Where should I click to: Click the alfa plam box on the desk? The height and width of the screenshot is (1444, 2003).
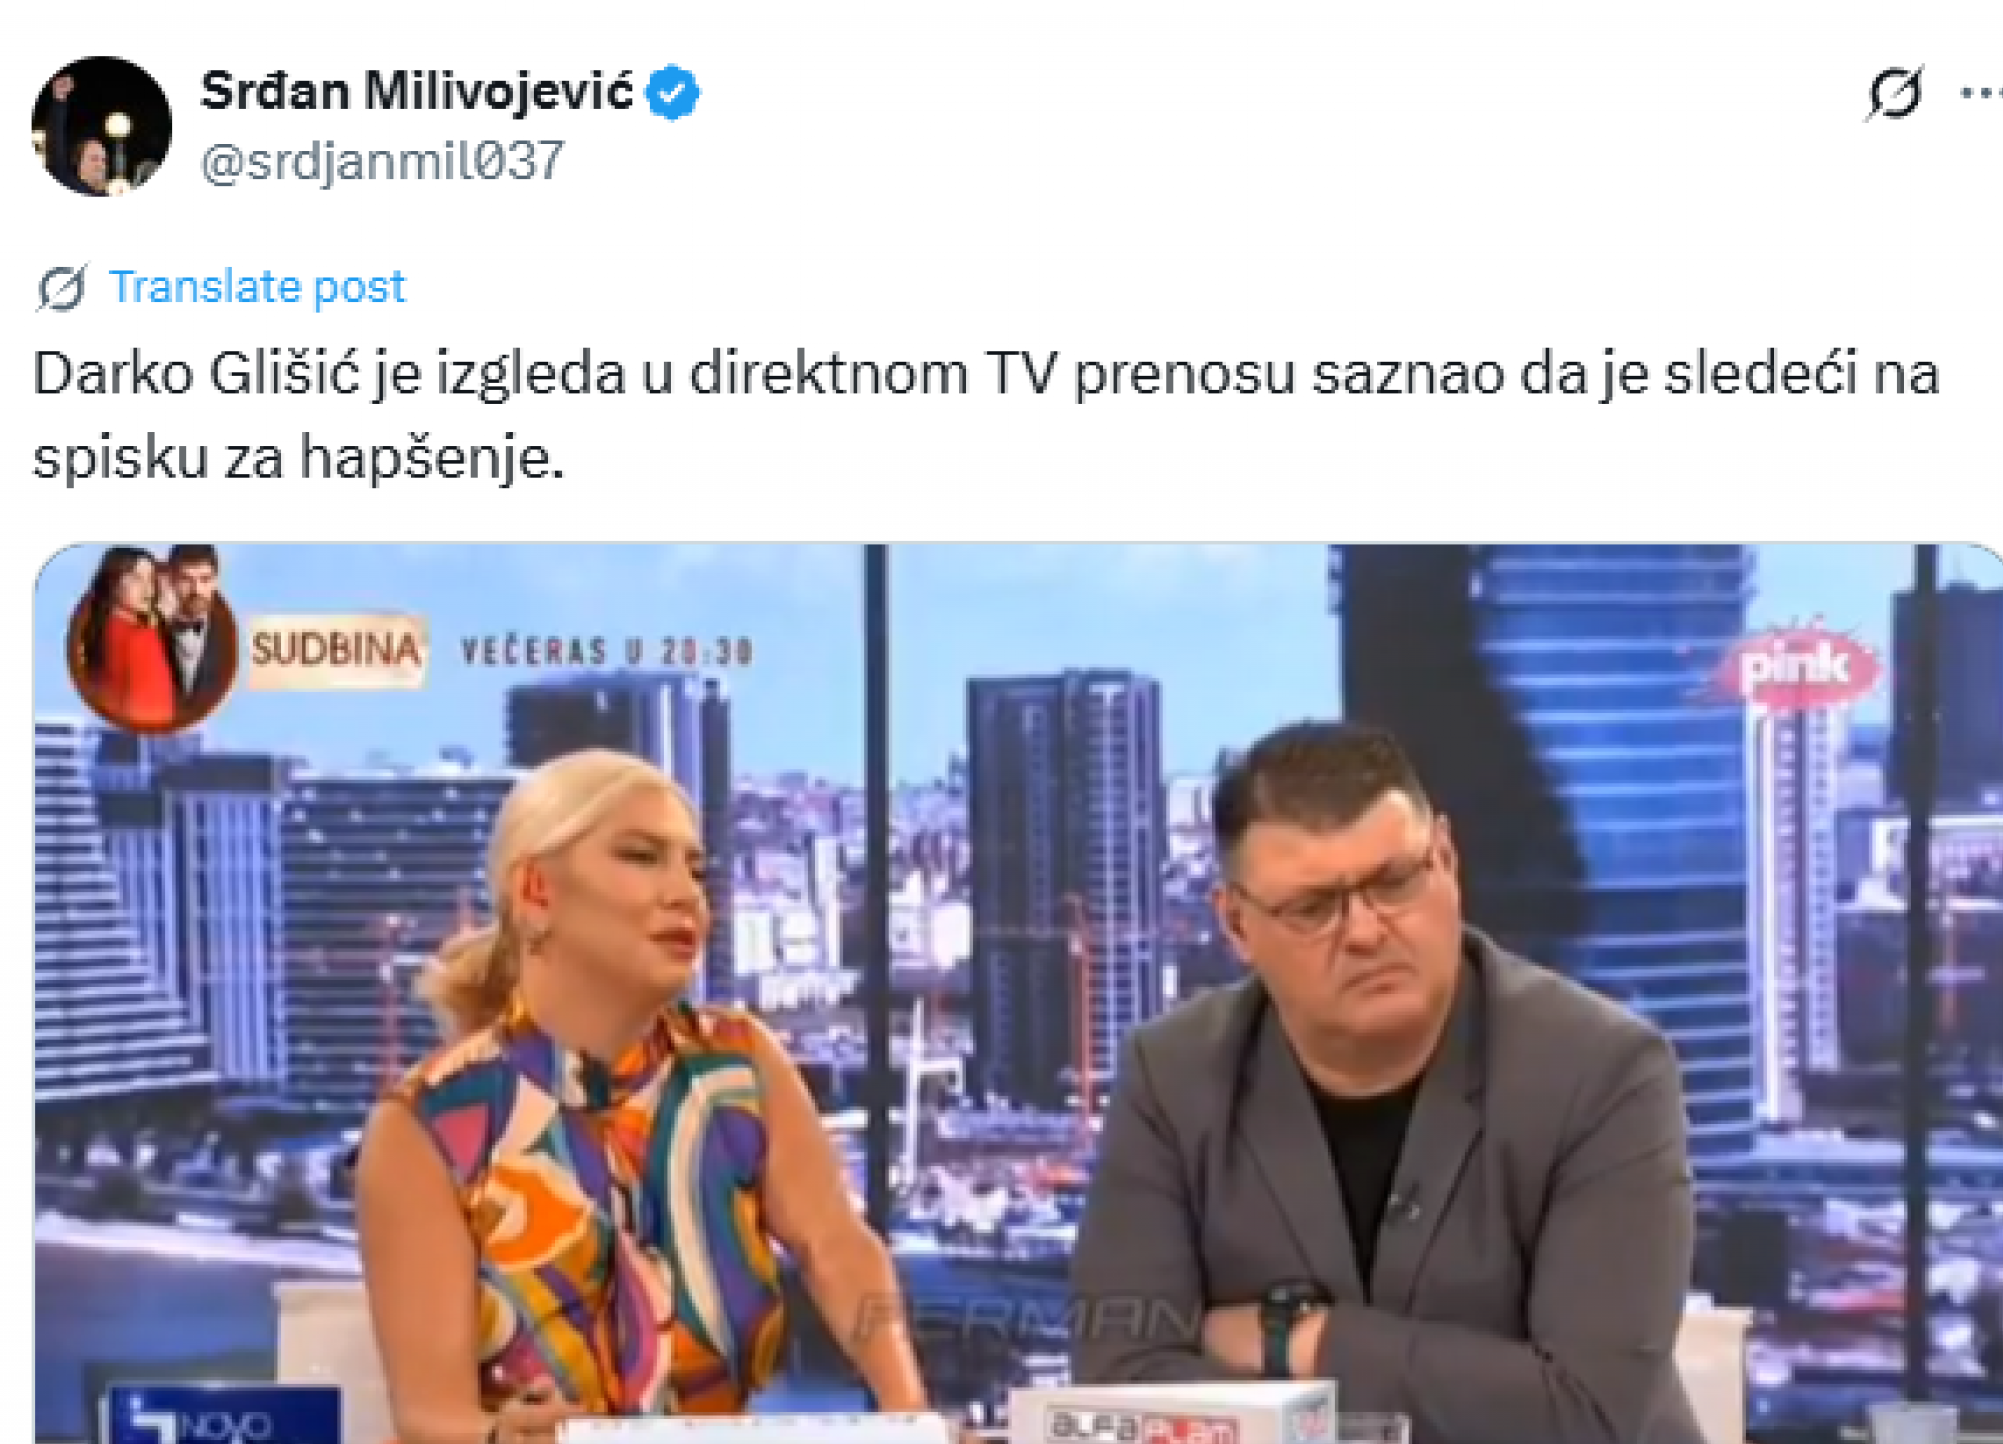coord(1170,1416)
